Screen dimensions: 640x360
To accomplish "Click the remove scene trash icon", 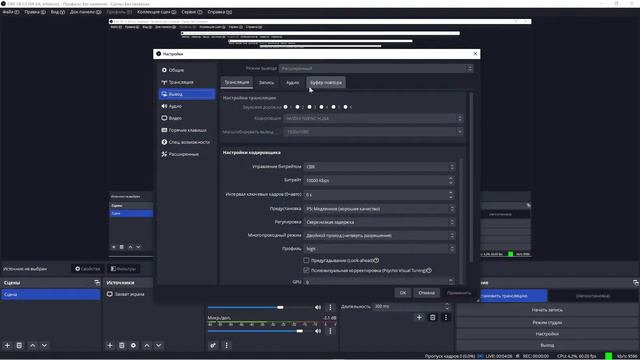I will (x=19, y=345).
